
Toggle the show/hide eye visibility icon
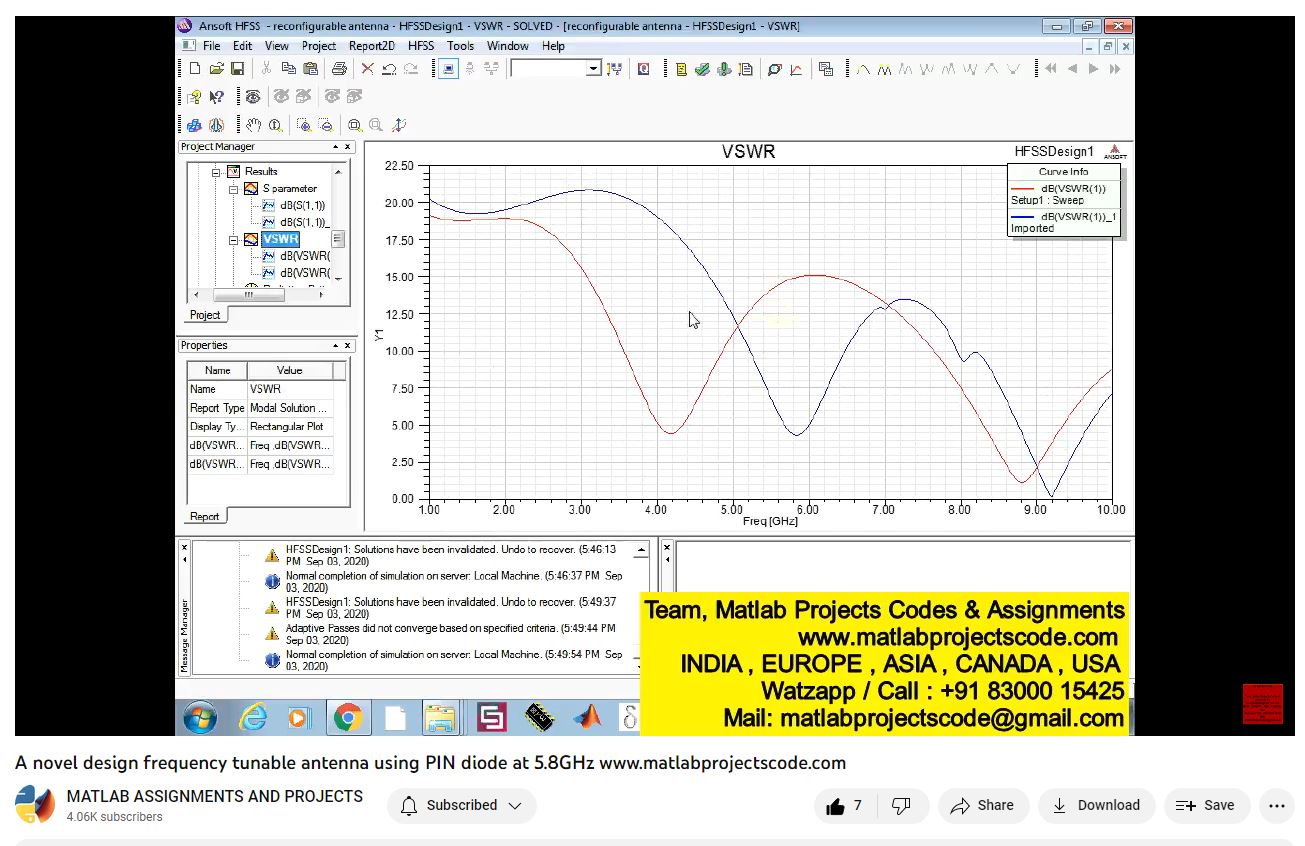tap(253, 97)
